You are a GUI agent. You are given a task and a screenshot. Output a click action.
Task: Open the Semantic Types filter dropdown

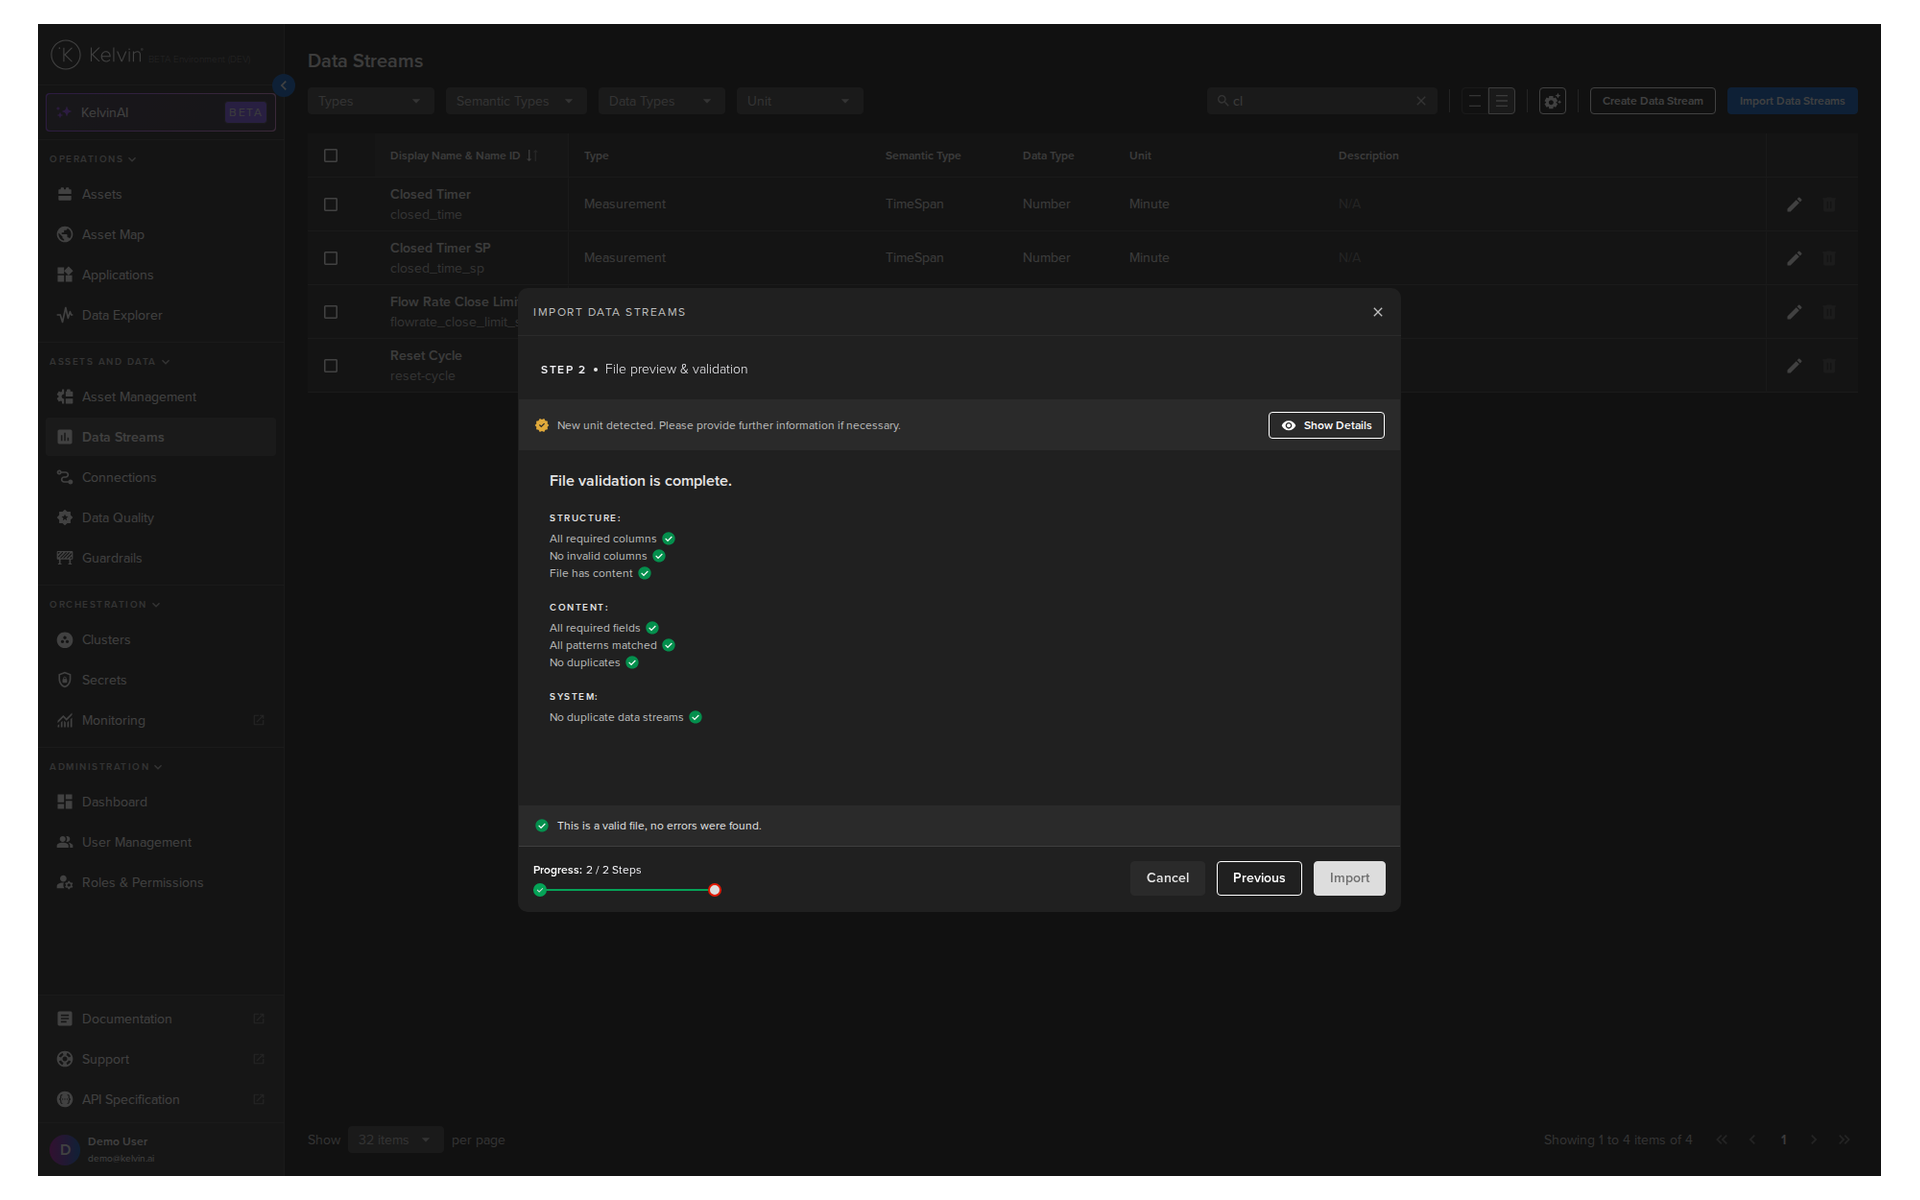point(514,101)
